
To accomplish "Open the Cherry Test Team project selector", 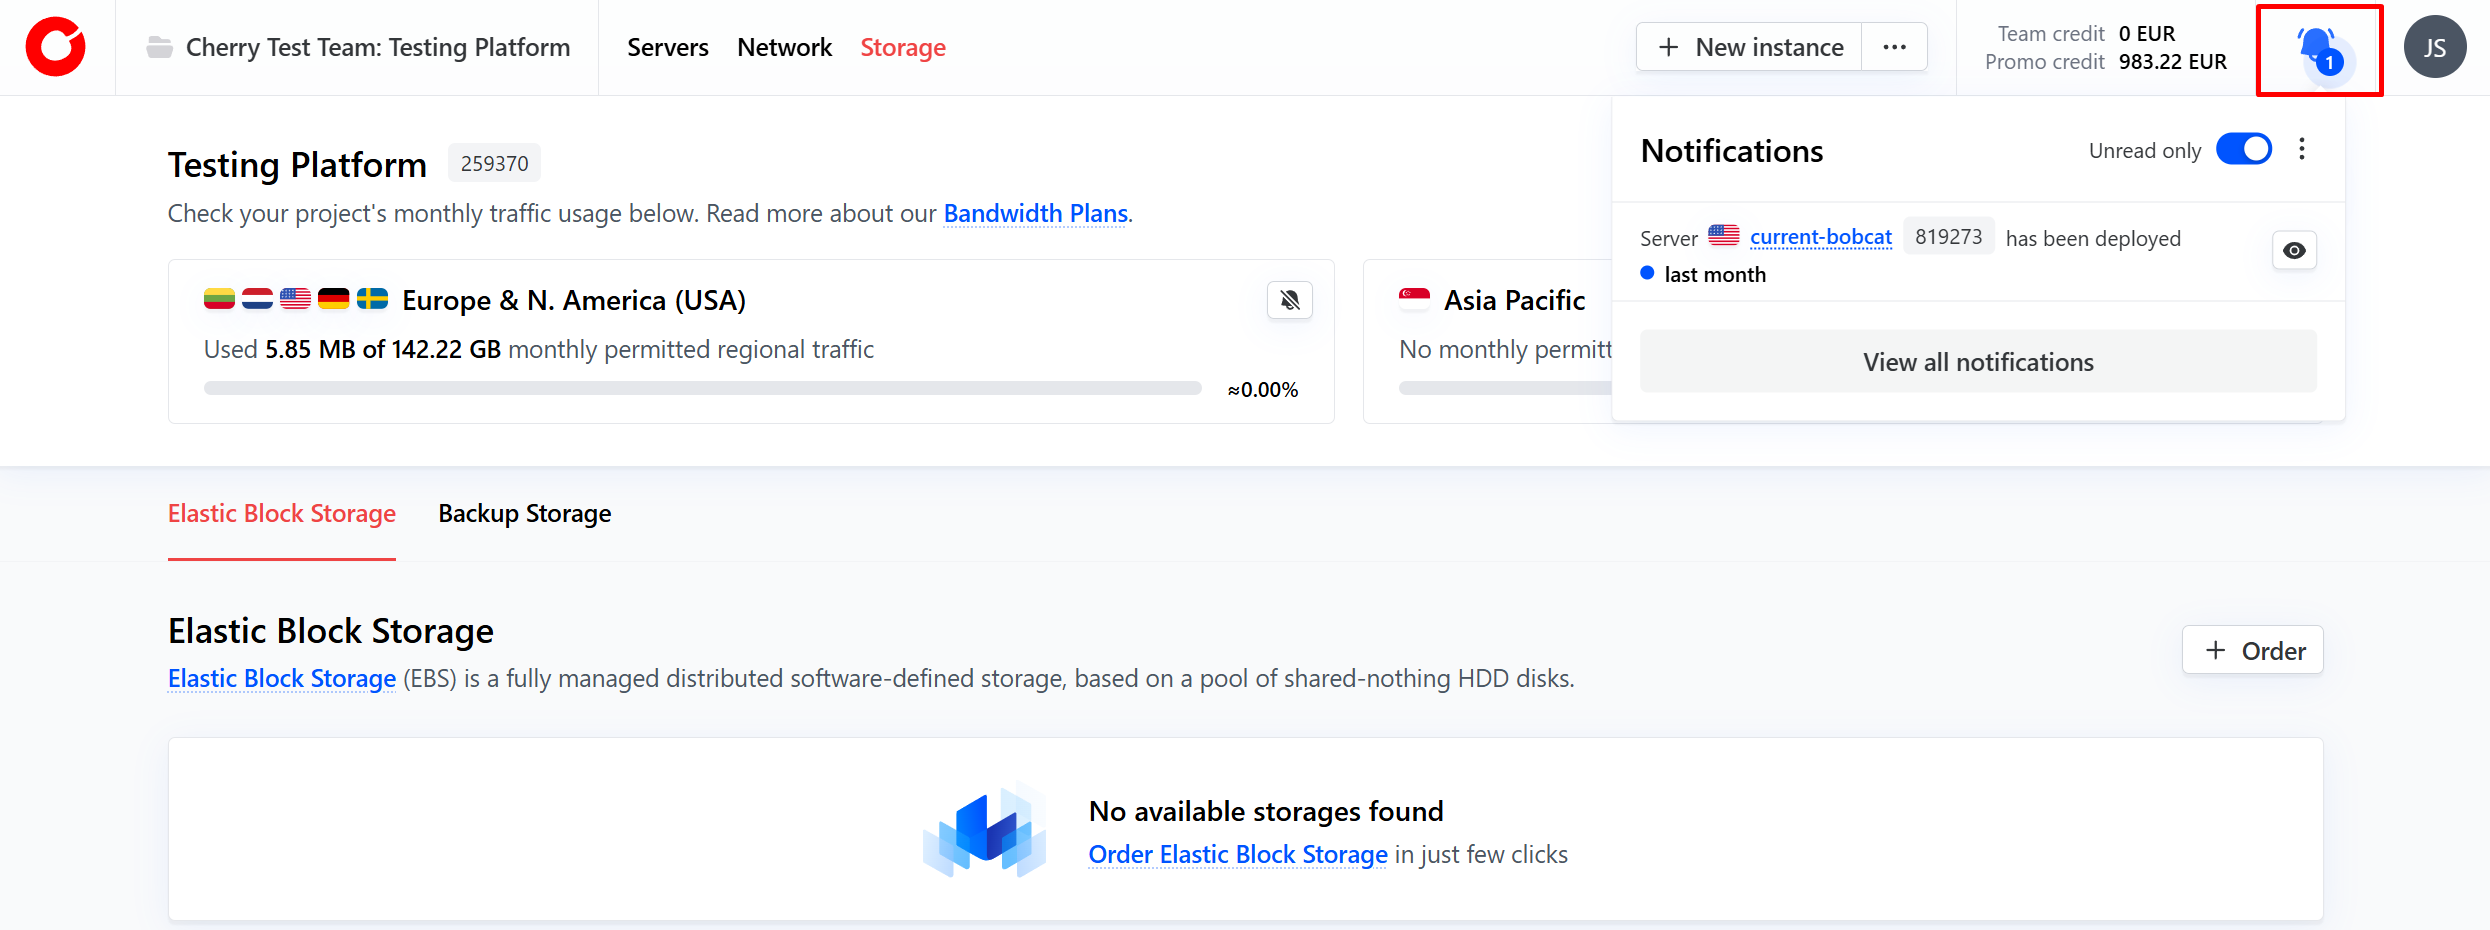I will tap(377, 47).
